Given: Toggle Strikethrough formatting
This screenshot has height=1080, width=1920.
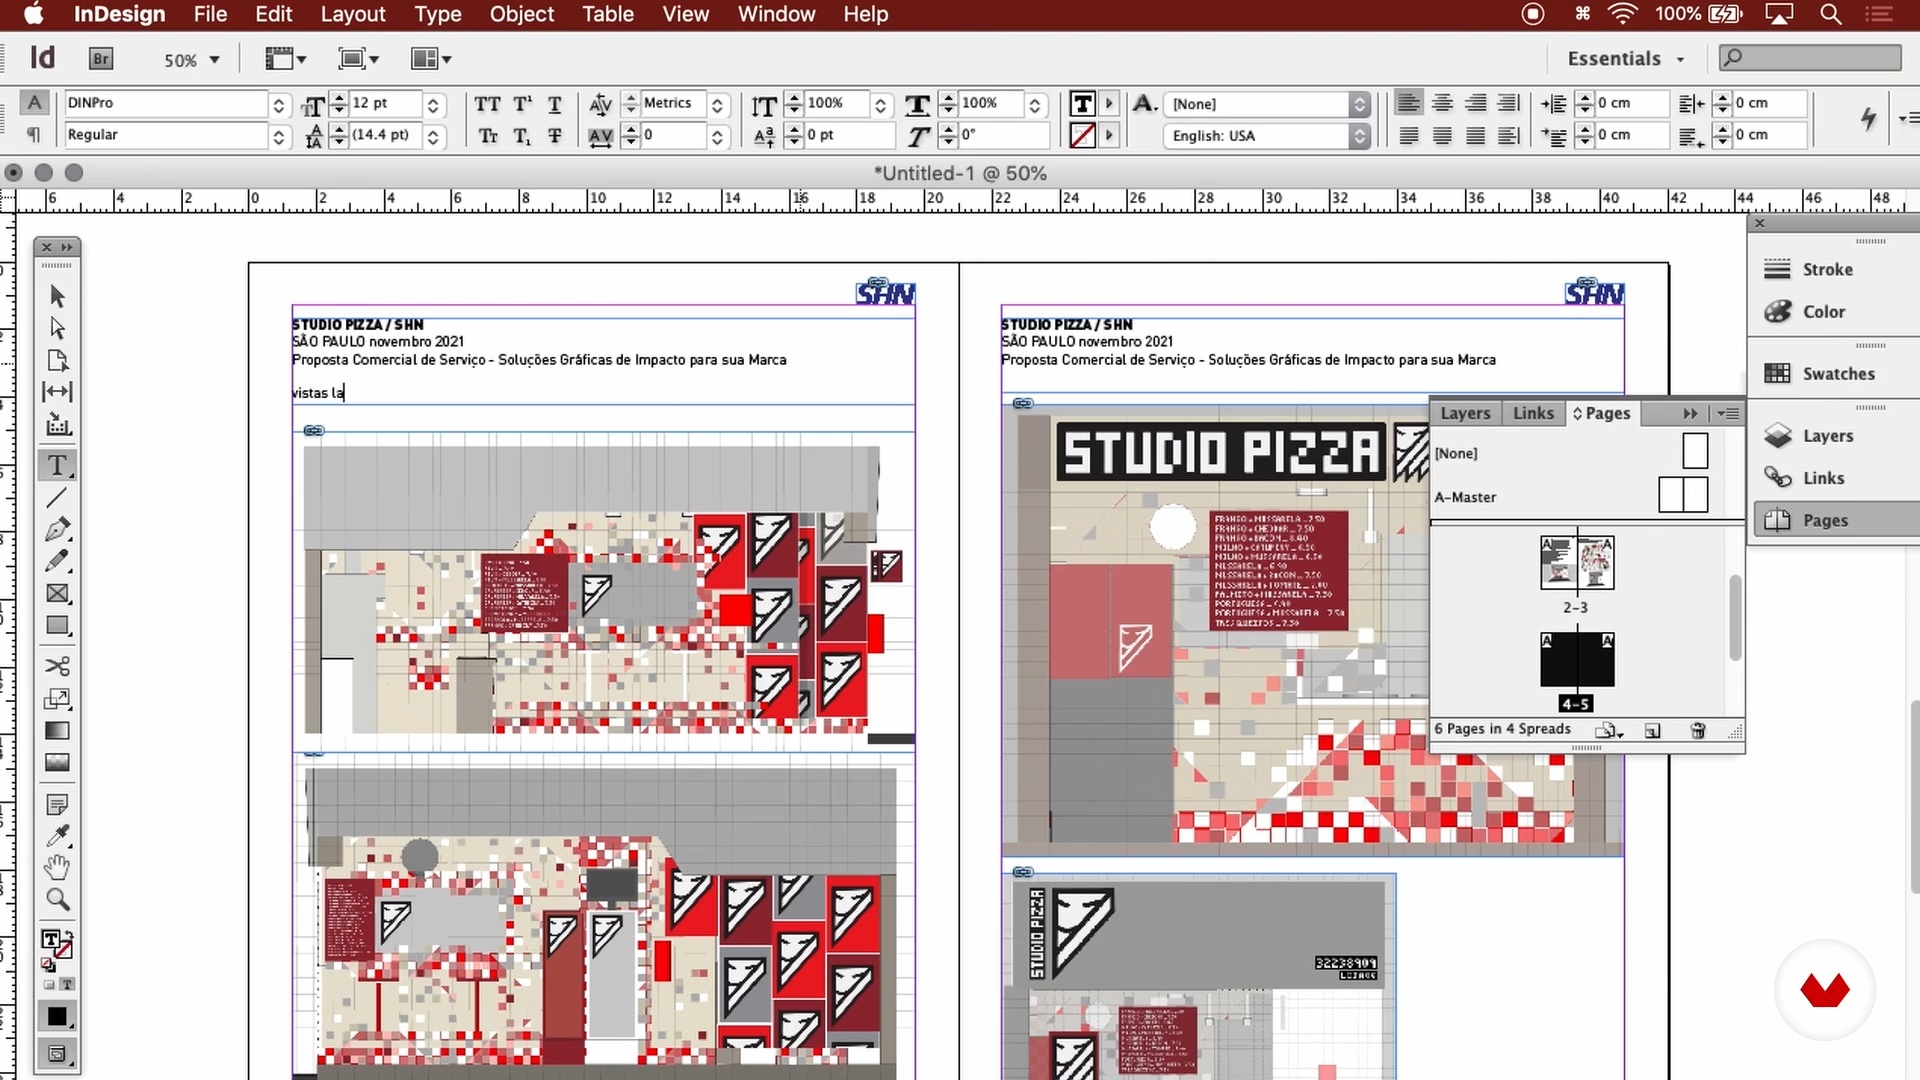Looking at the screenshot, I should (555, 136).
